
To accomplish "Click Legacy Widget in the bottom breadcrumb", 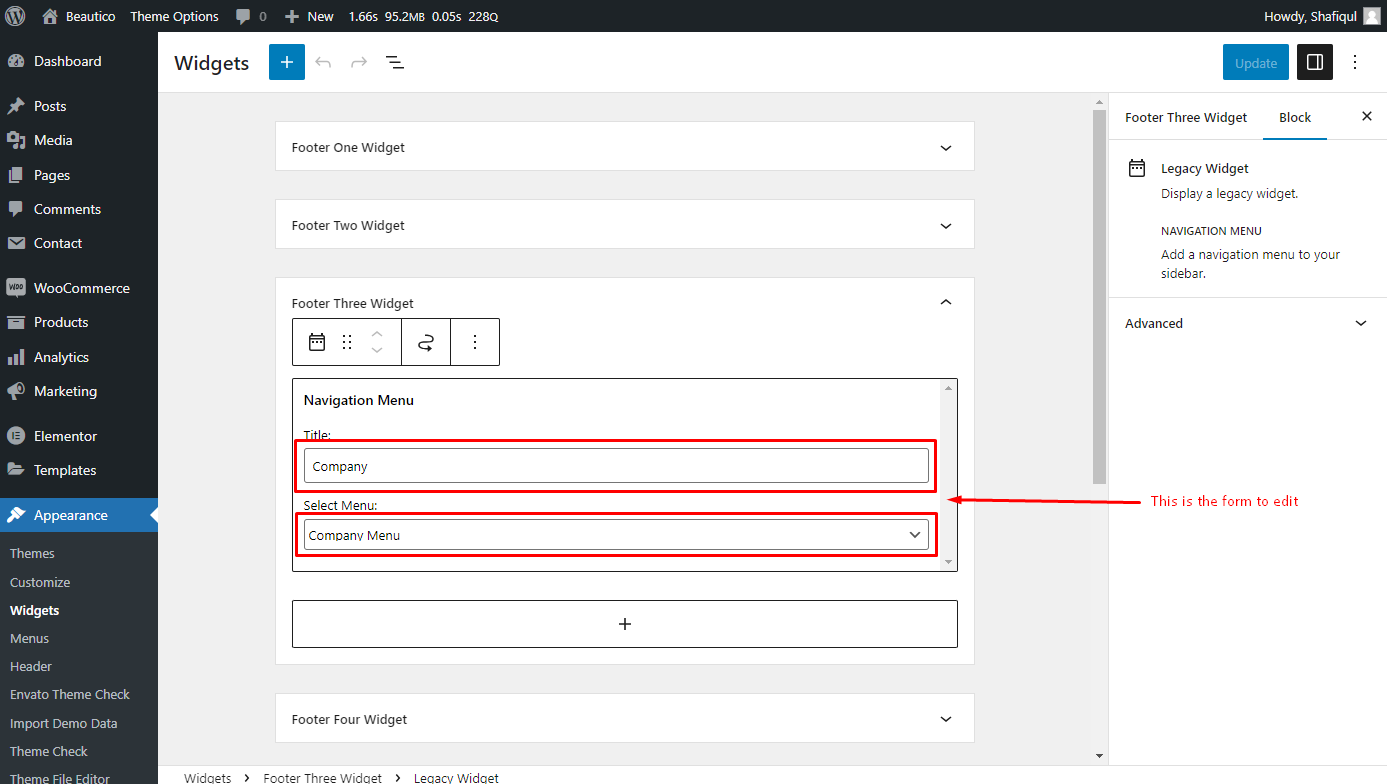I will click(456, 777).
